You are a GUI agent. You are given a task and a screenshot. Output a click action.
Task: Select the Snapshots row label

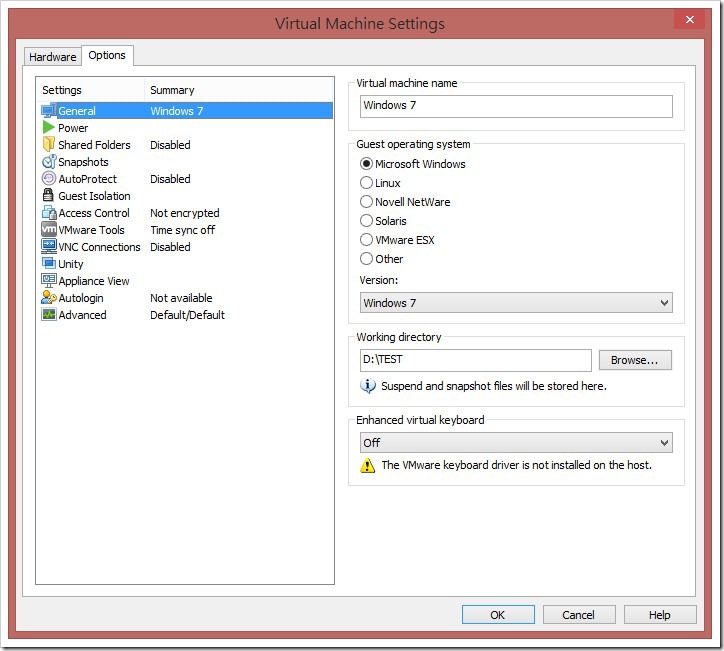pos(83,162)
